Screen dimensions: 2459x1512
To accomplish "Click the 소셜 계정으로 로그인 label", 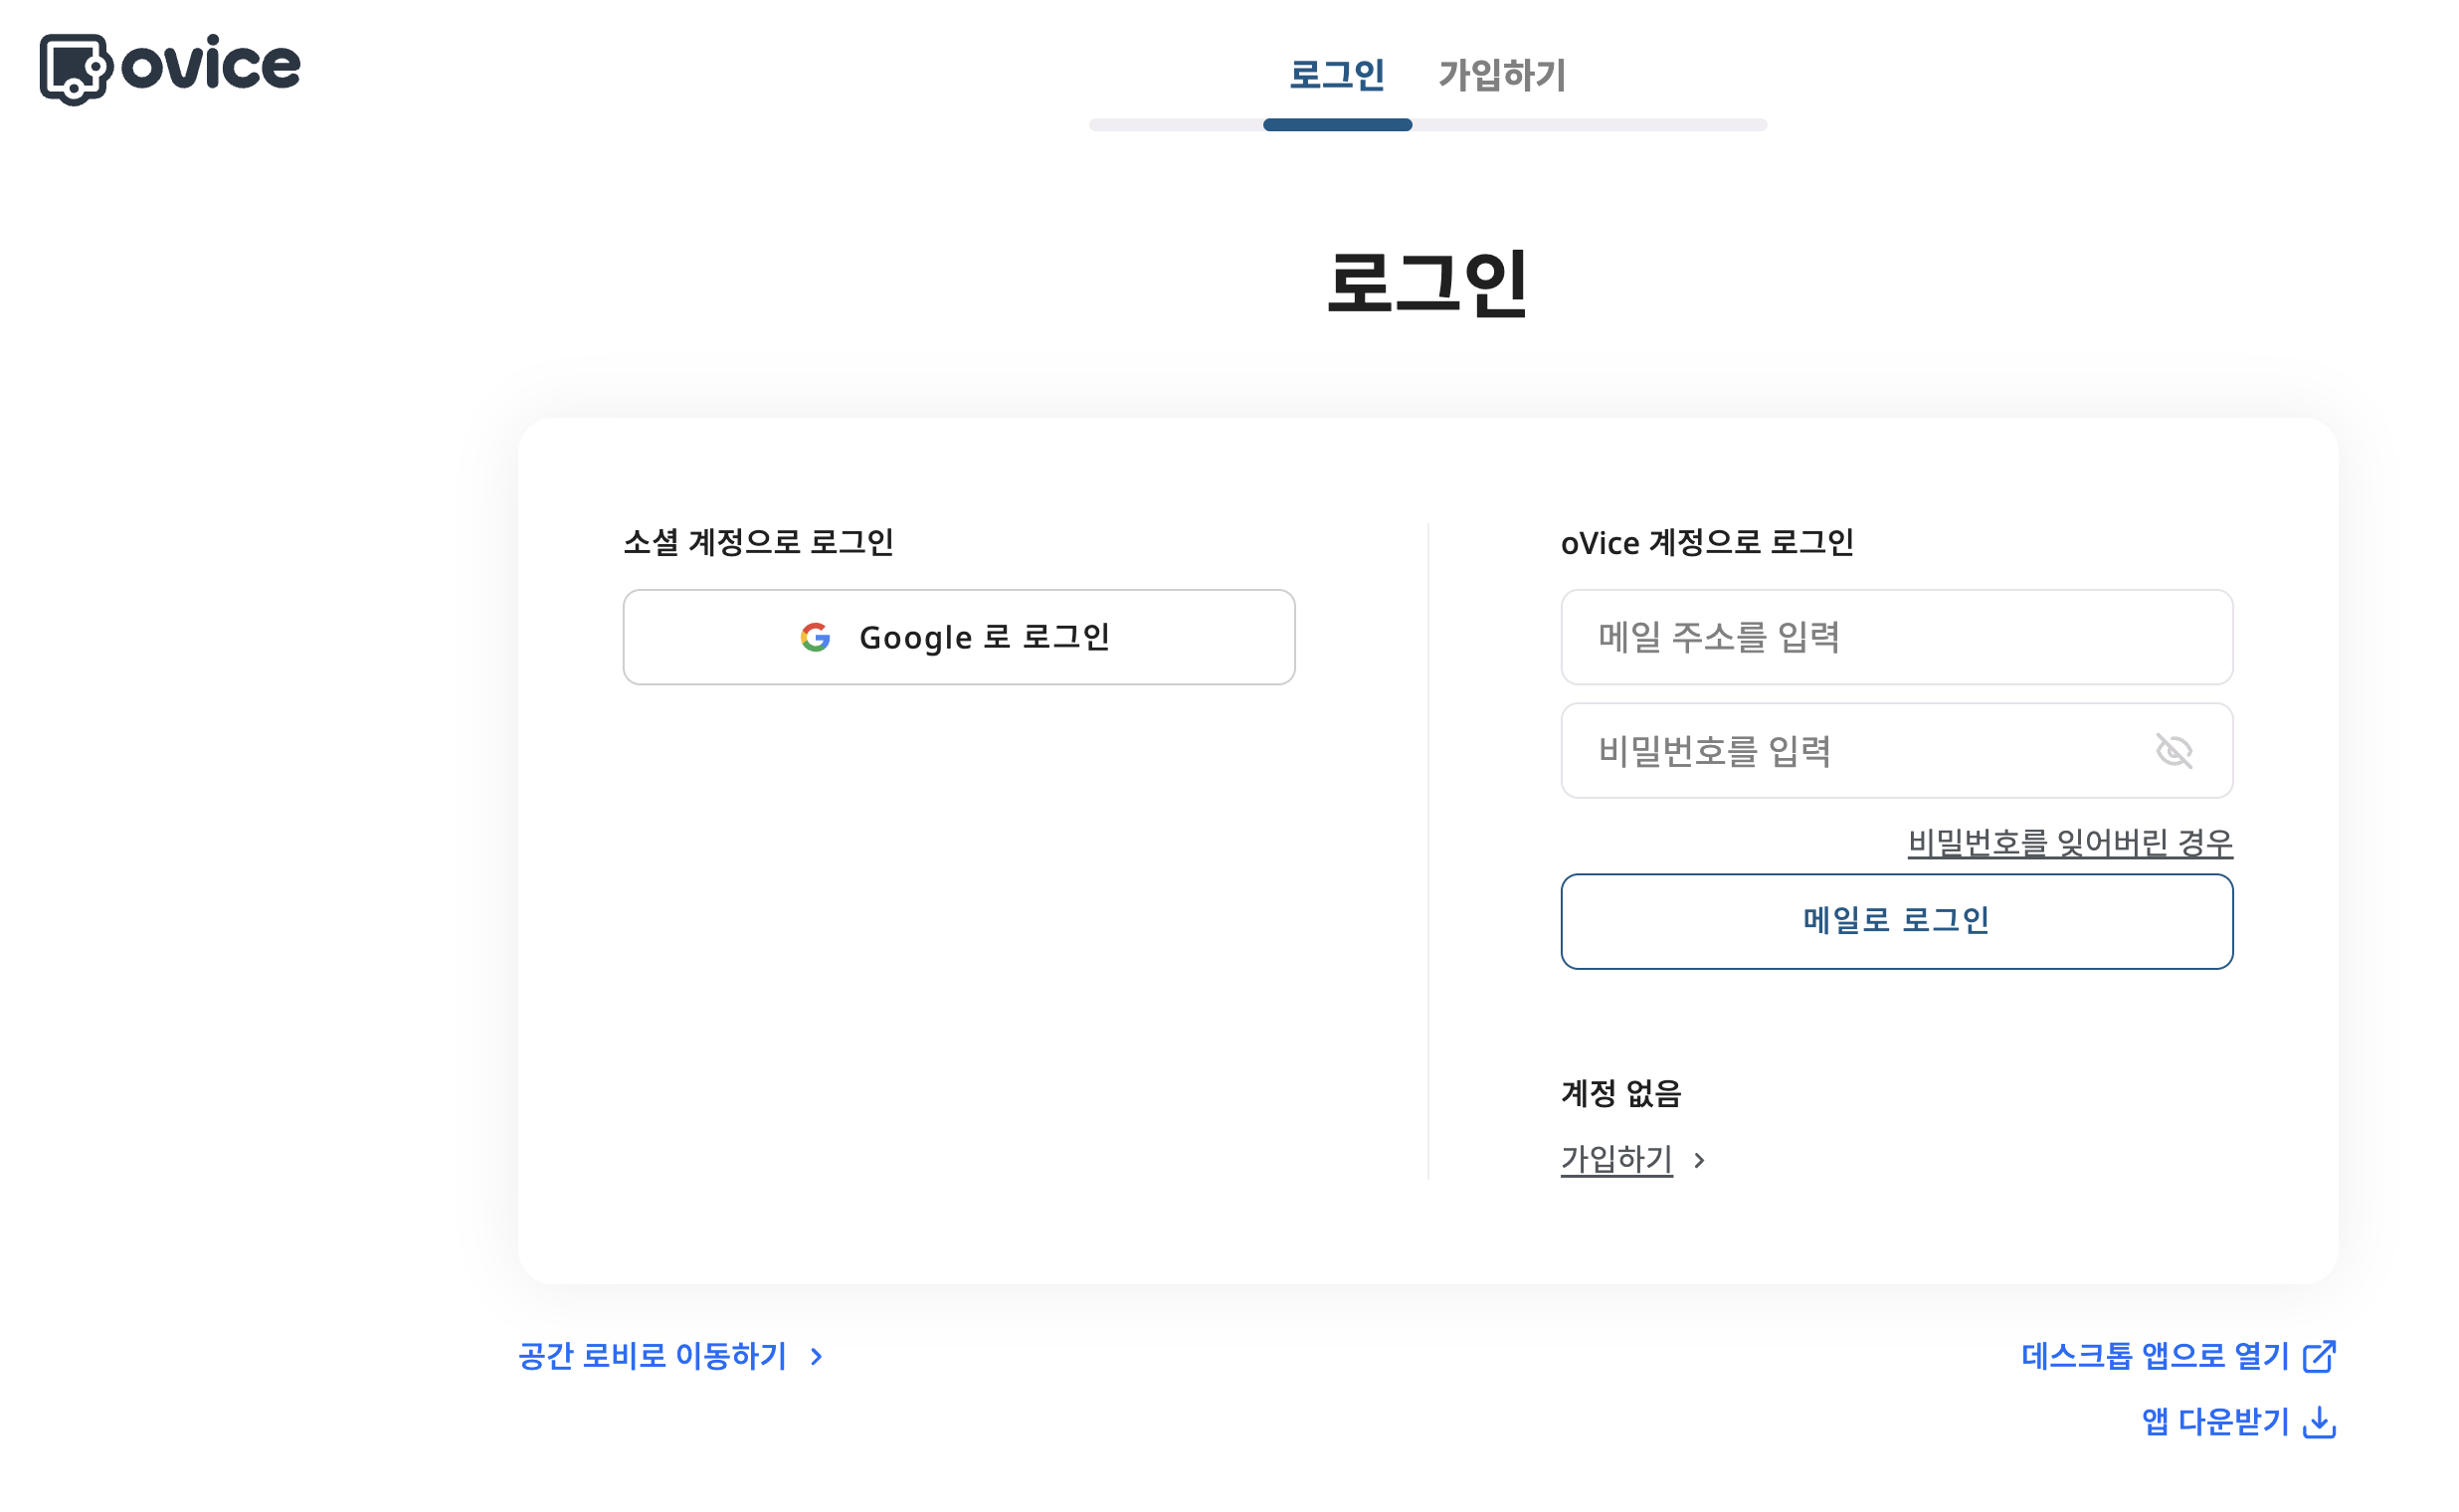I will tap(759, 542).
